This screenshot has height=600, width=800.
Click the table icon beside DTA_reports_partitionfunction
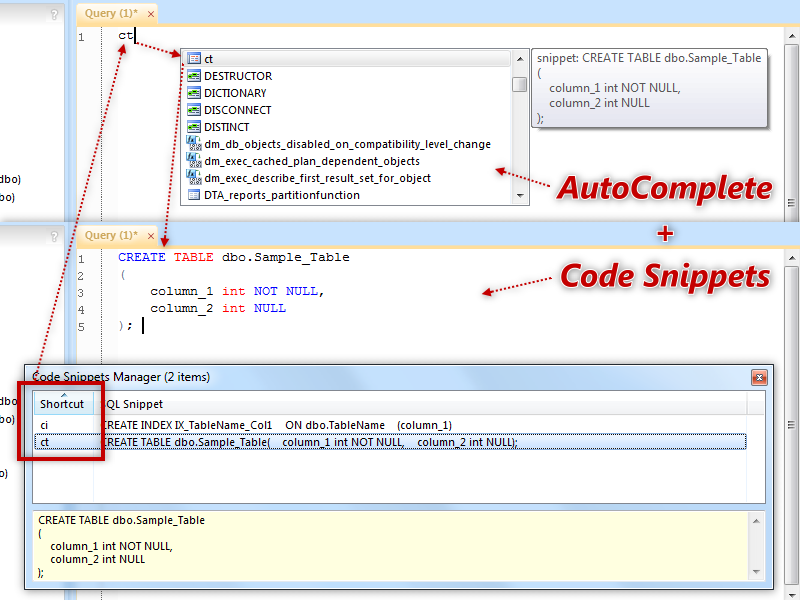pyautogui.click(x=194, y=195)
